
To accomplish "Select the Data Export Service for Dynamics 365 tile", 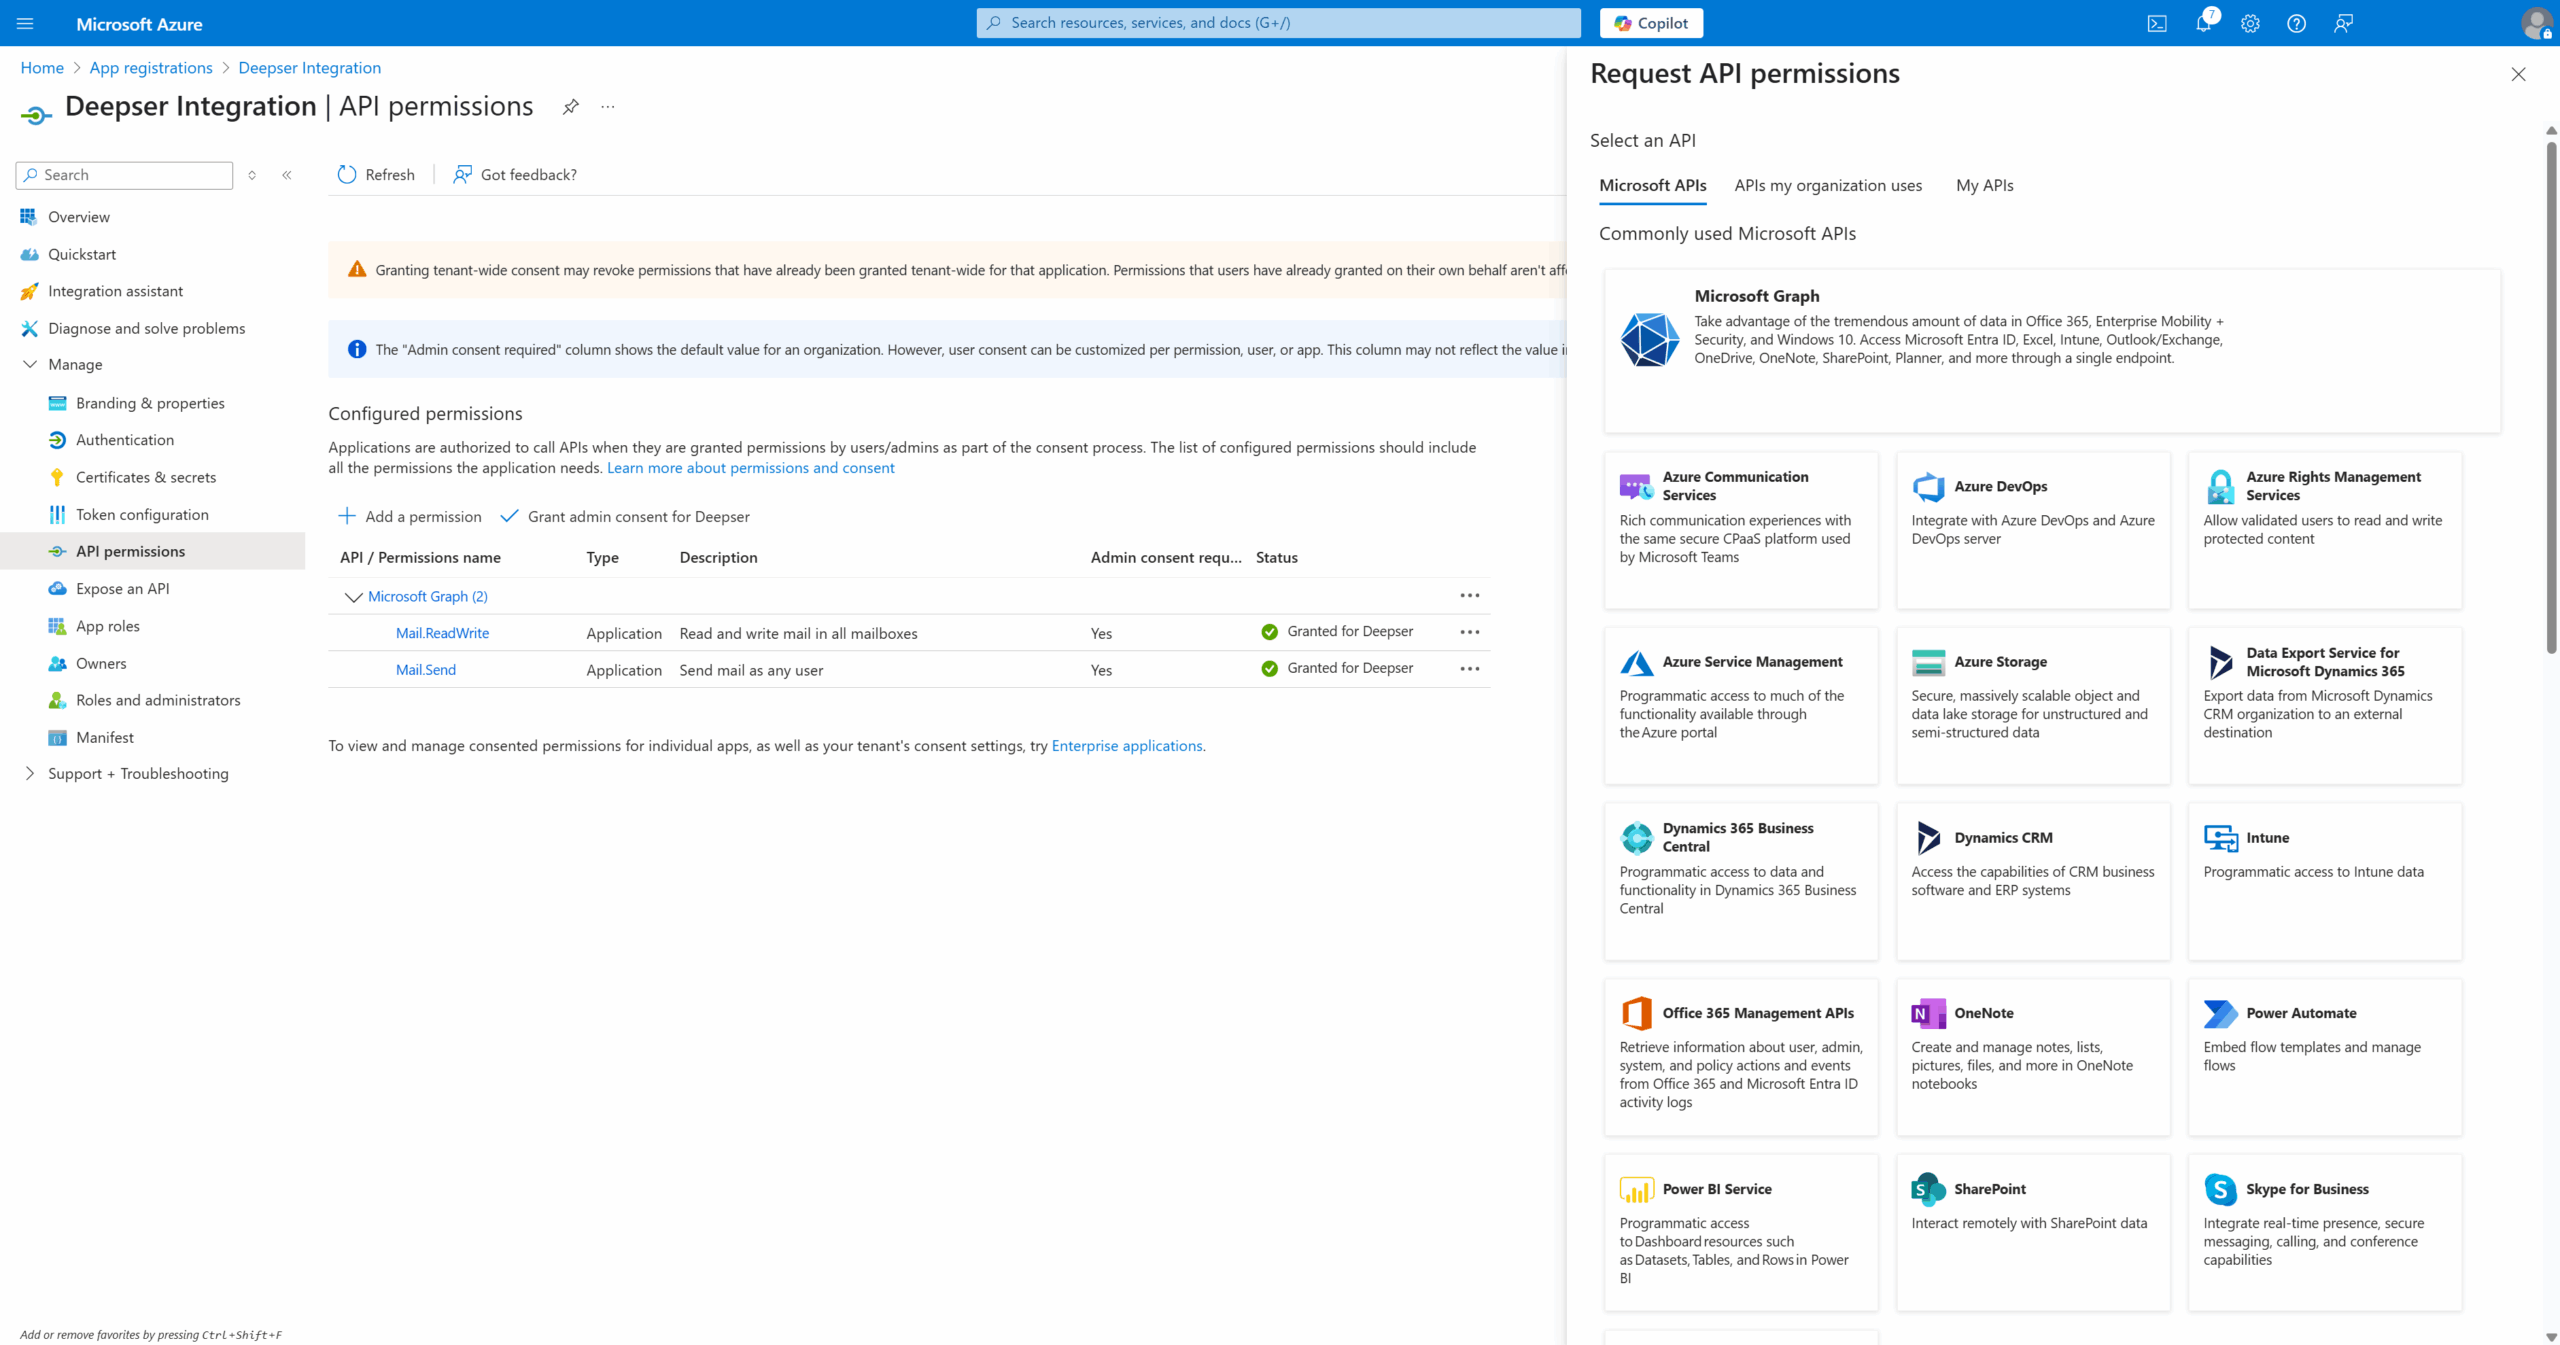I will (x=2325, y=705).
